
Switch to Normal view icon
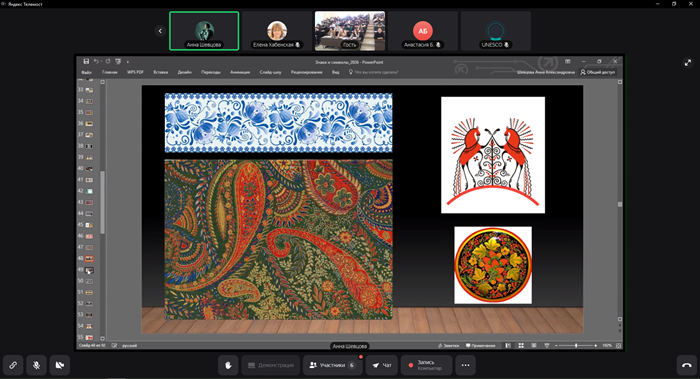point(508,346)
